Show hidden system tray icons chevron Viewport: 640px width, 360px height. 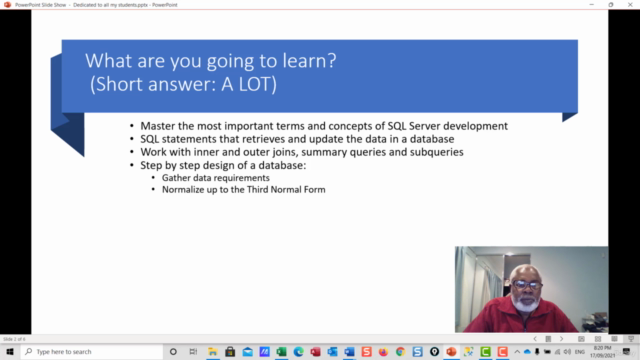517,351
